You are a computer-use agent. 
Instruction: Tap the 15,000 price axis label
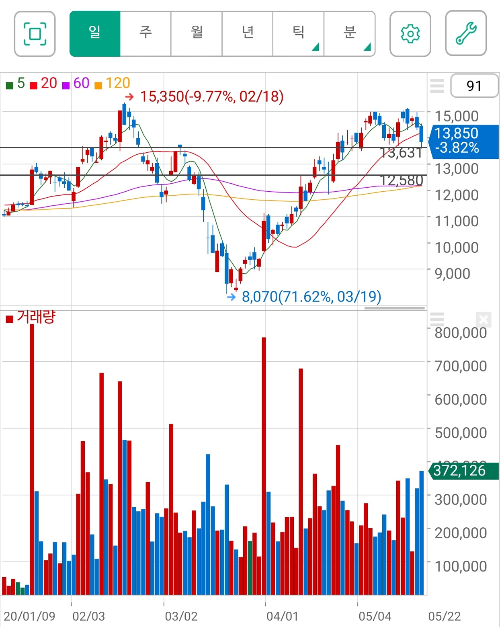tap(456, 116)
